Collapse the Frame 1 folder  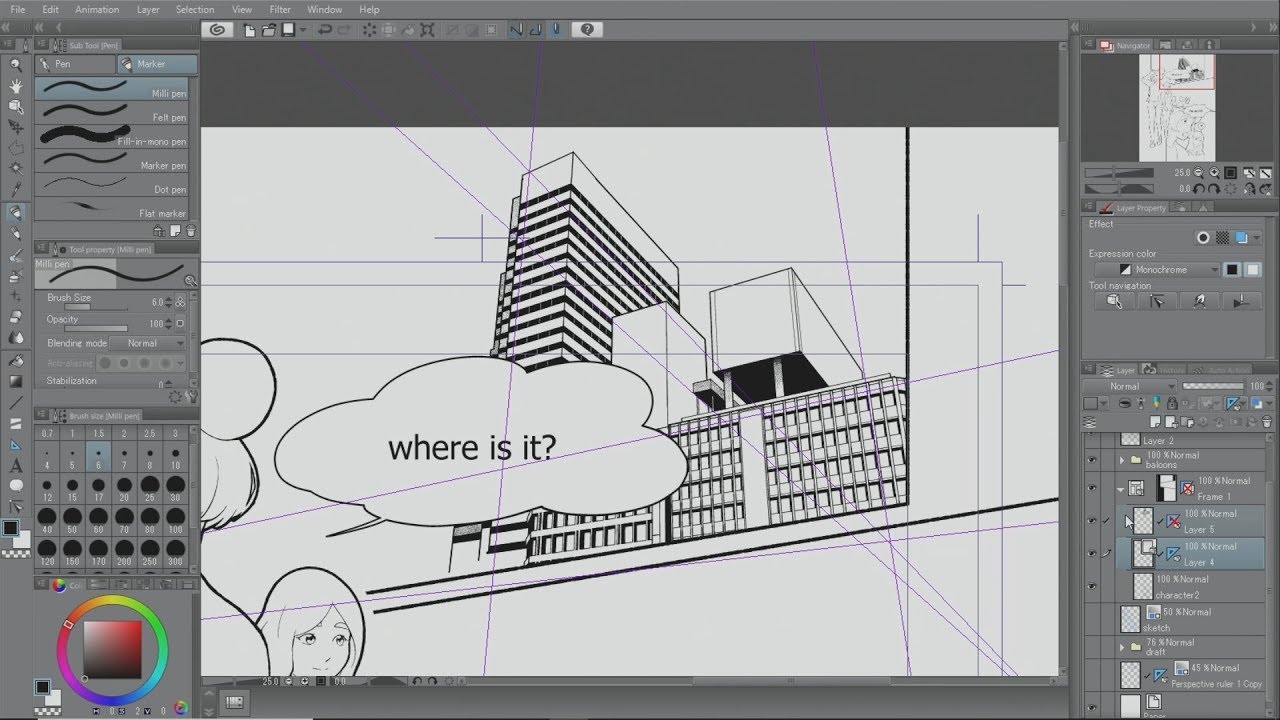pos(1120,489)
